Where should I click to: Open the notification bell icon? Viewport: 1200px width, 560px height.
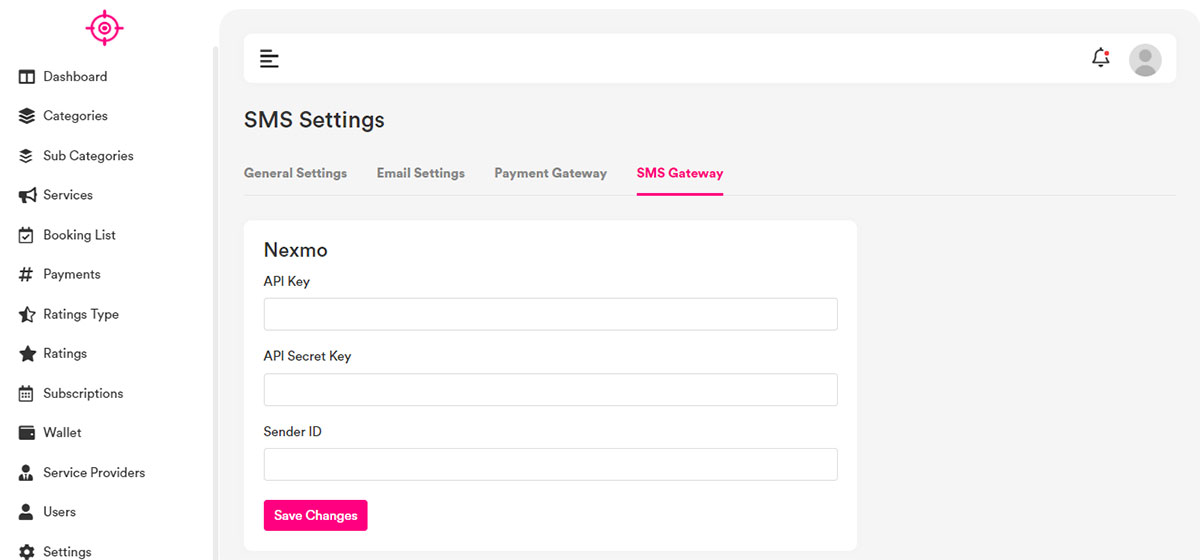tap(1100, 58)
